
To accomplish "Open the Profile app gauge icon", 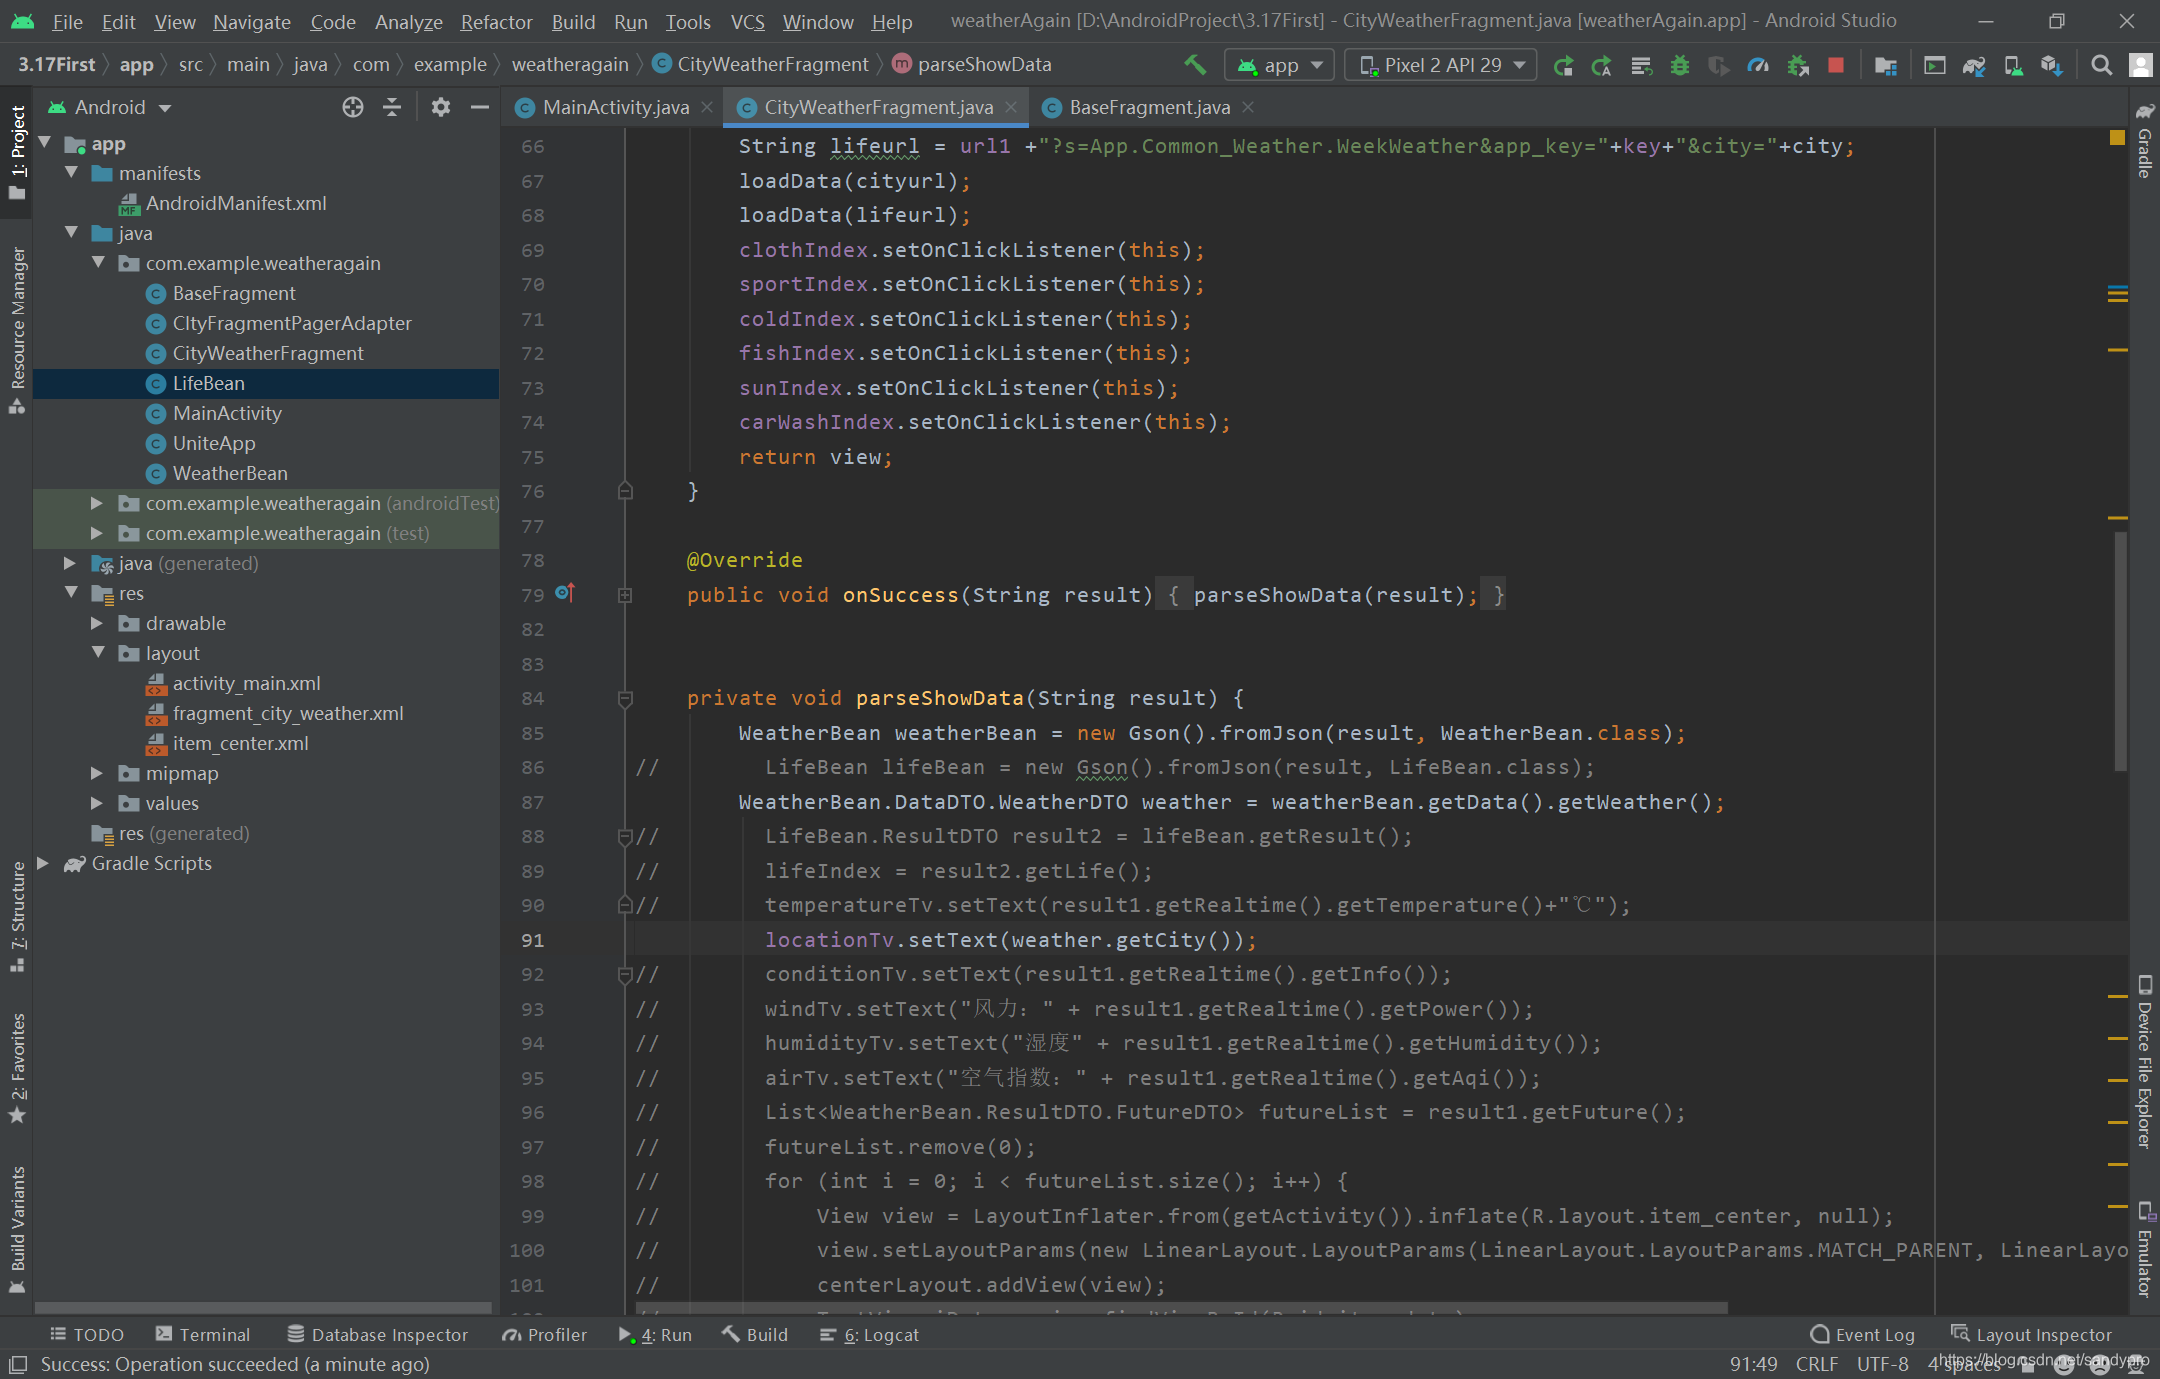I will pyautogui.click(x=1757, y=65).
